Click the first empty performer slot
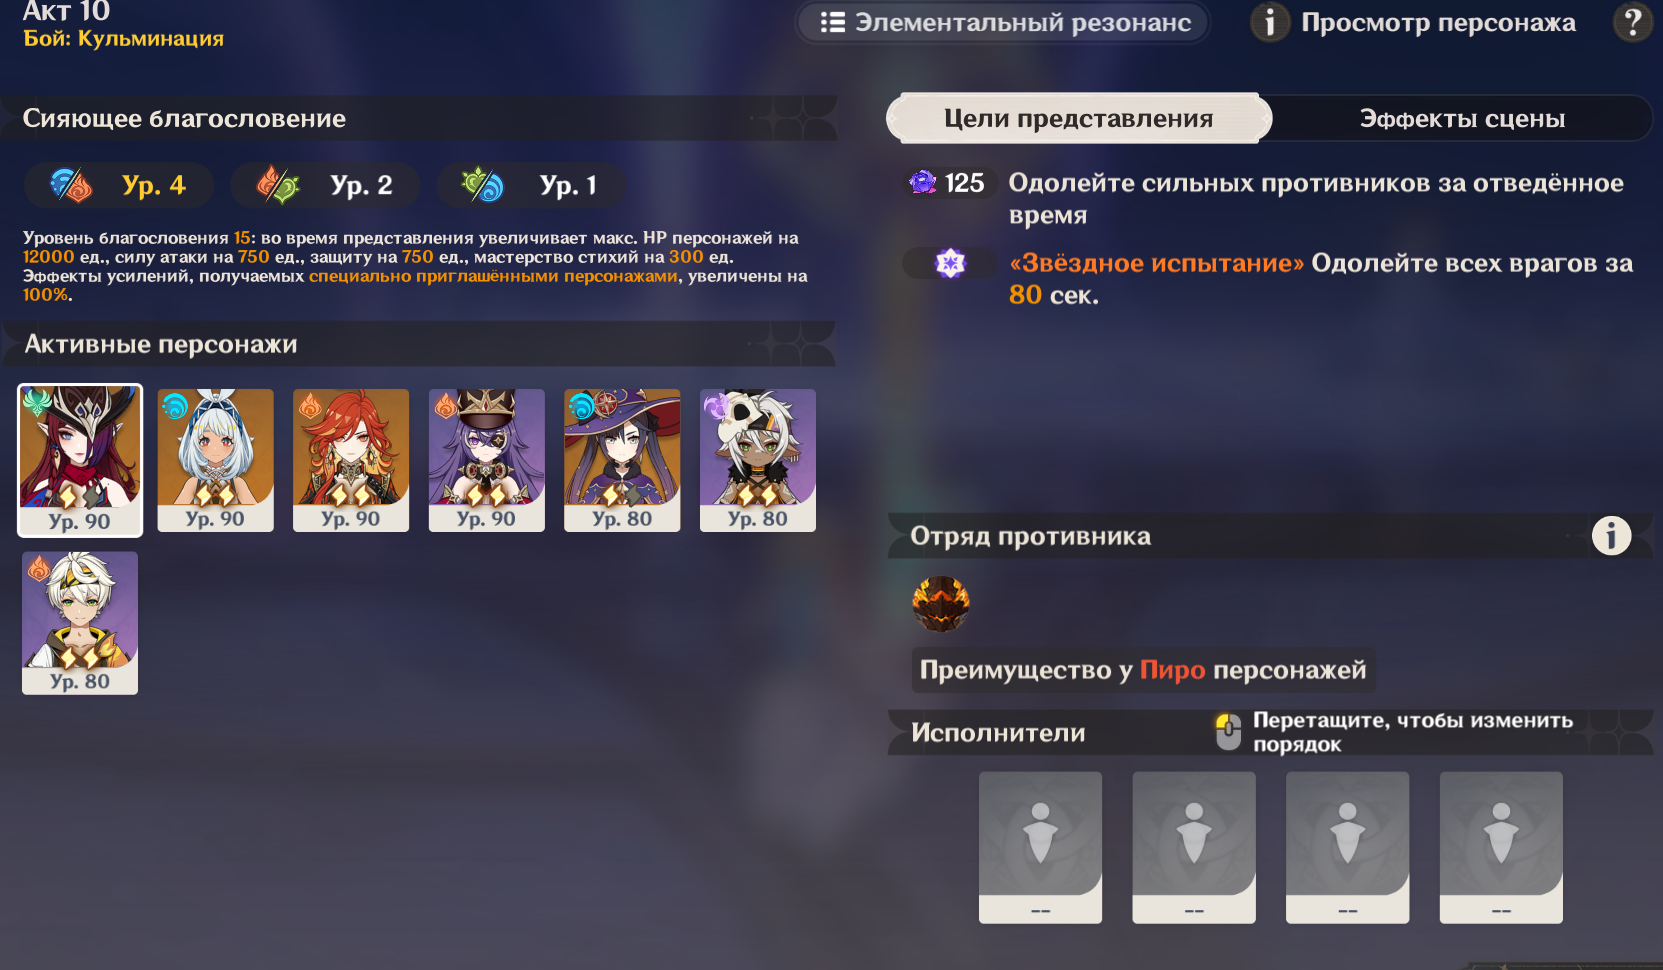Screen dimensions: 1663x970 [x=1040, y=847]
